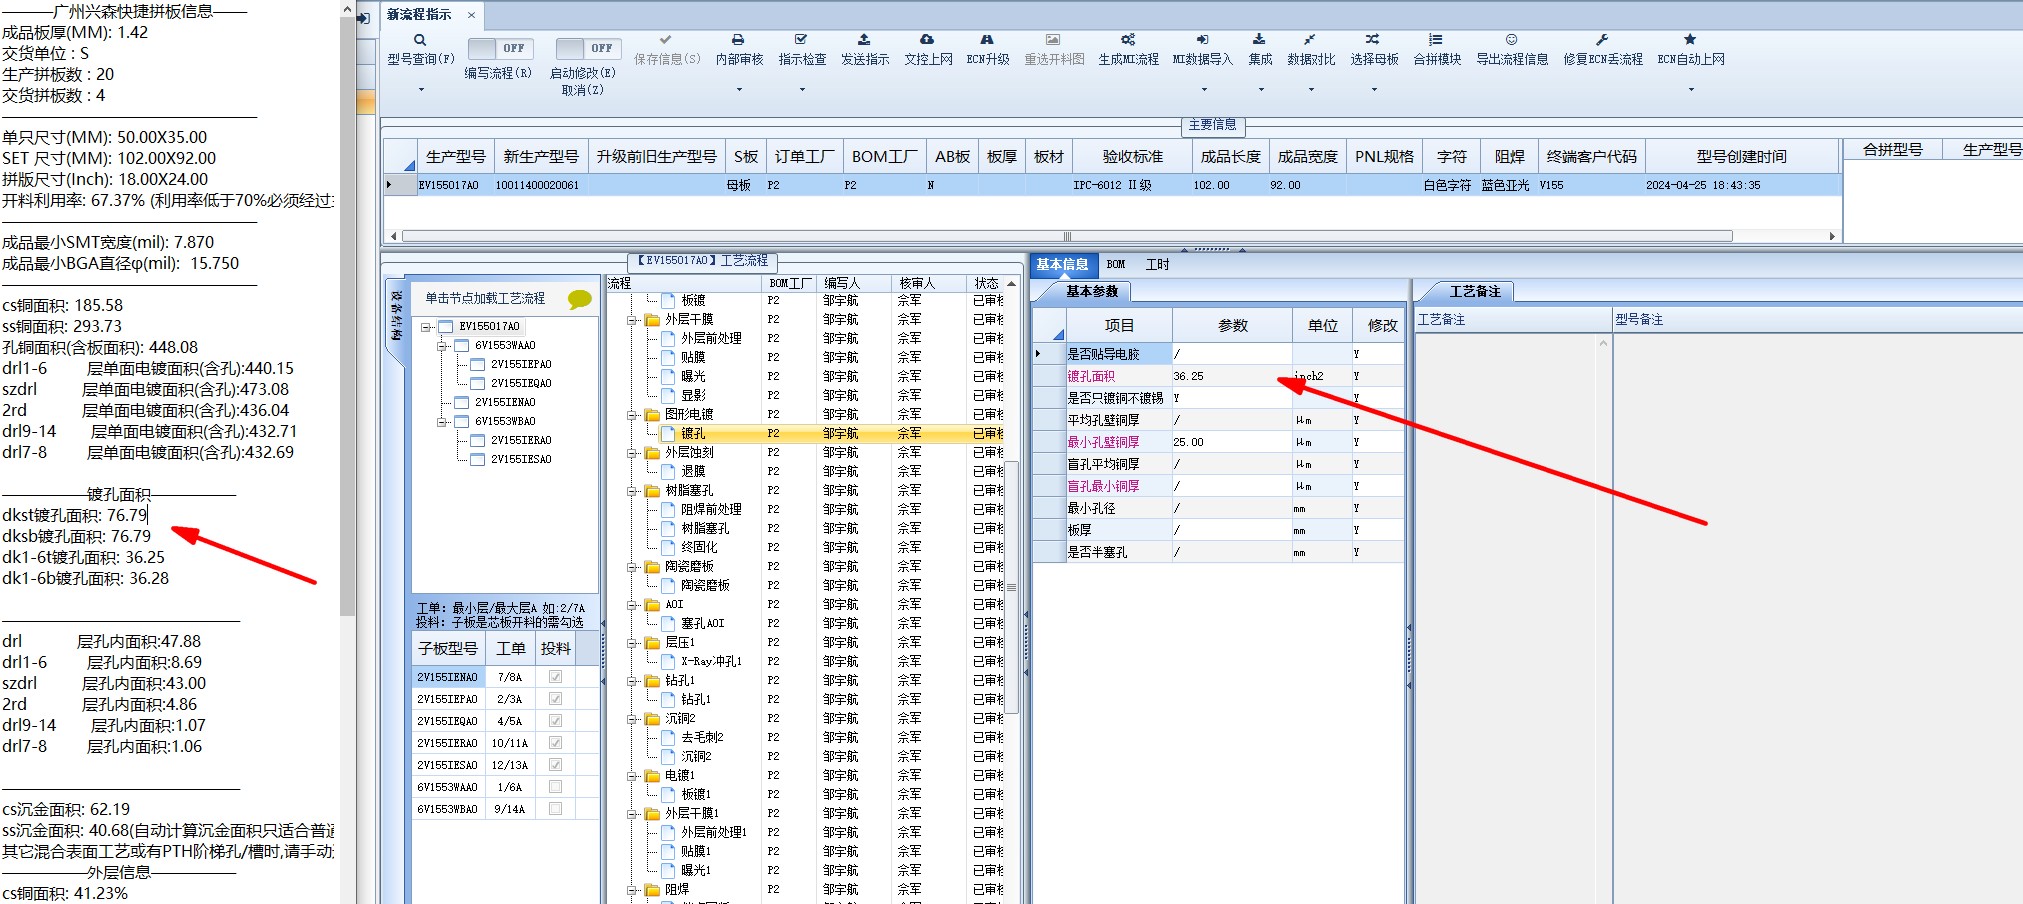
Task: Click the 合拼模块 list icon
Action: pyautogui.click(x=1436, y=40)
